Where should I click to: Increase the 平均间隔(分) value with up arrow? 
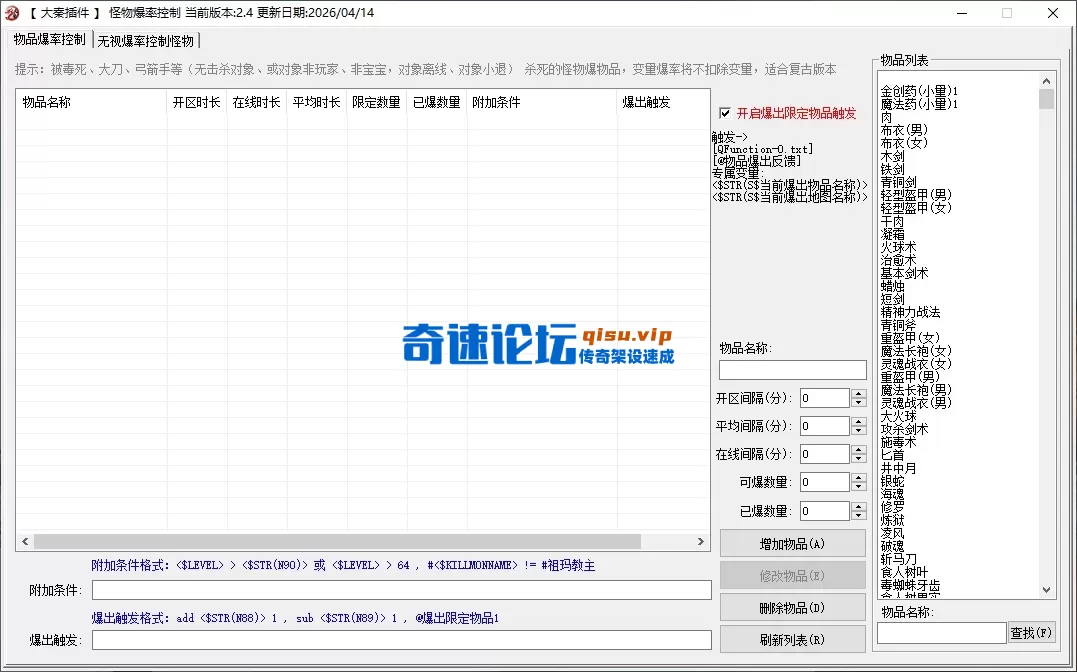pyautogui.click(x=859, y=422)
